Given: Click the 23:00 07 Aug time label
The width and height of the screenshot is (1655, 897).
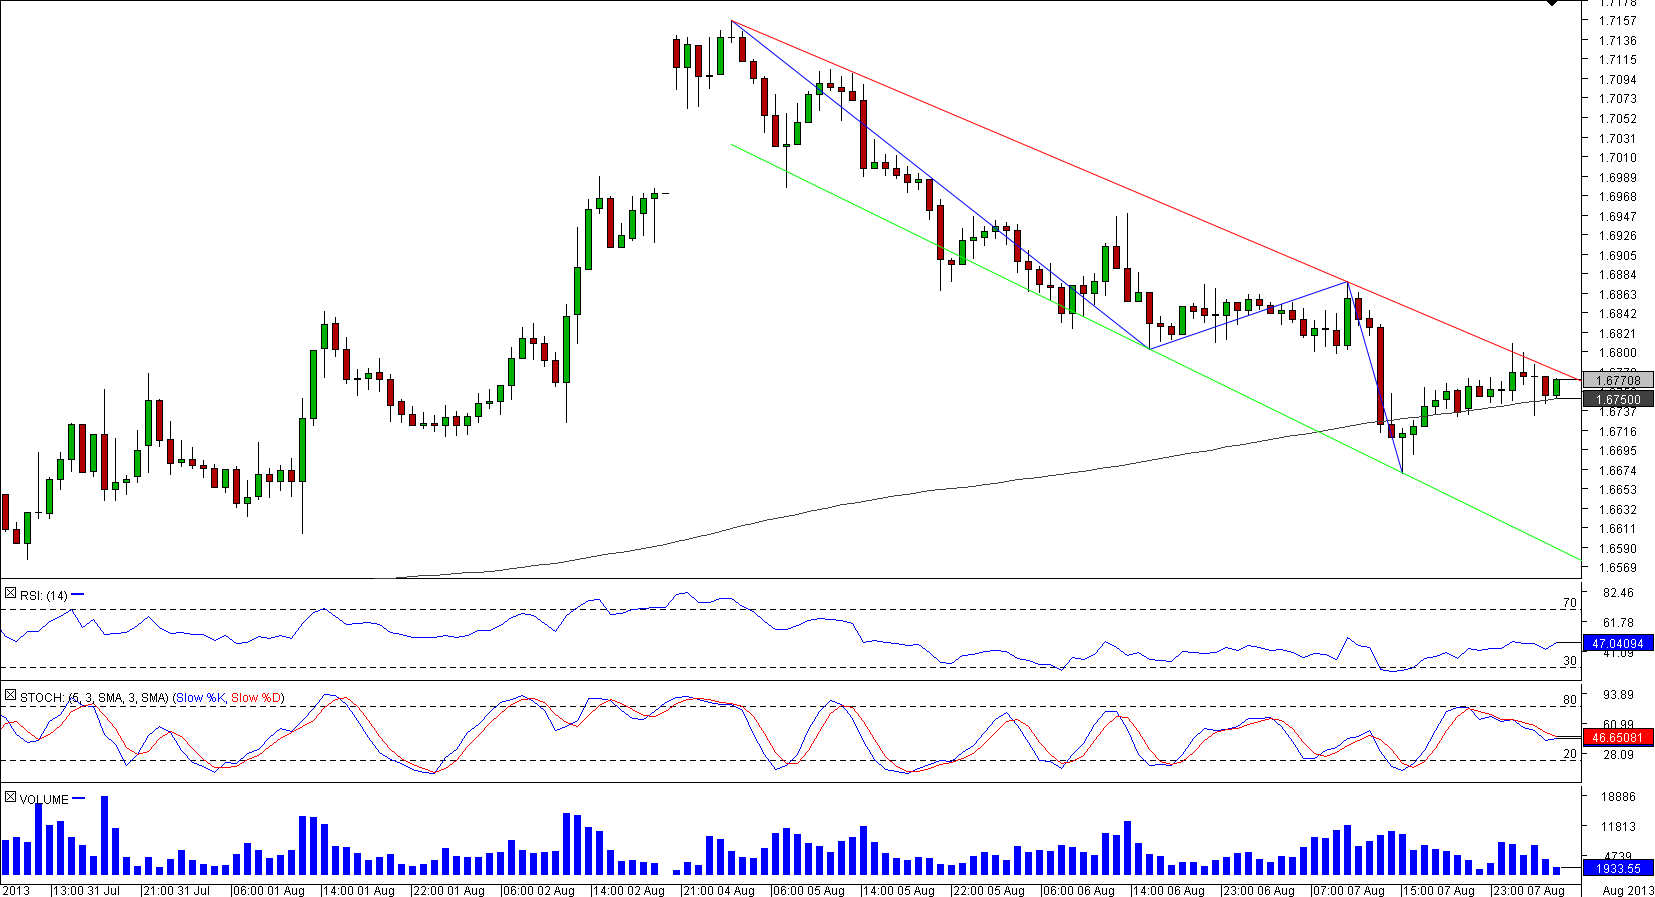Looking at the screenshot, I should click(1529, 890).
